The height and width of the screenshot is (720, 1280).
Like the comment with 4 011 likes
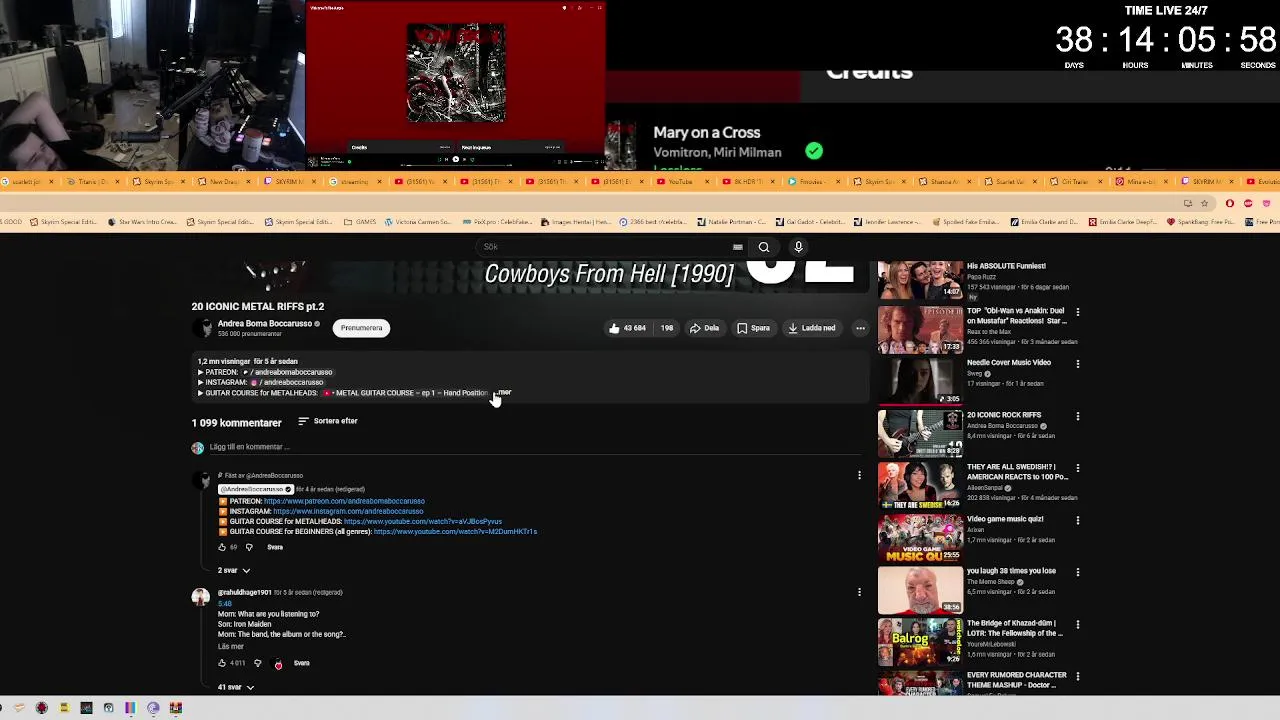(x=222, y=663)
